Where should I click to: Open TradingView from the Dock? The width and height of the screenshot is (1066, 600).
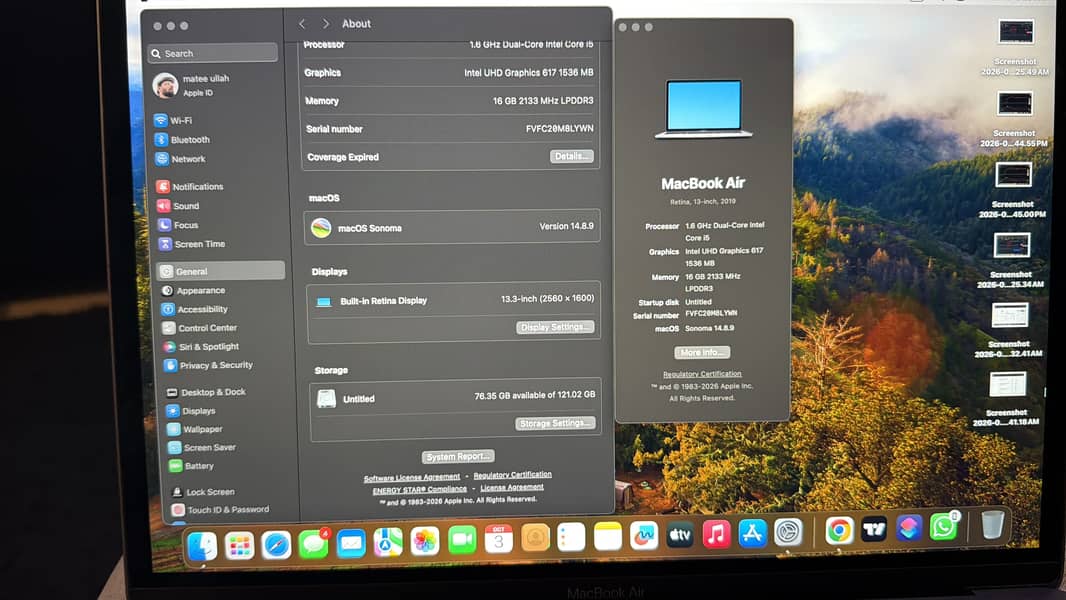[874, 529]
